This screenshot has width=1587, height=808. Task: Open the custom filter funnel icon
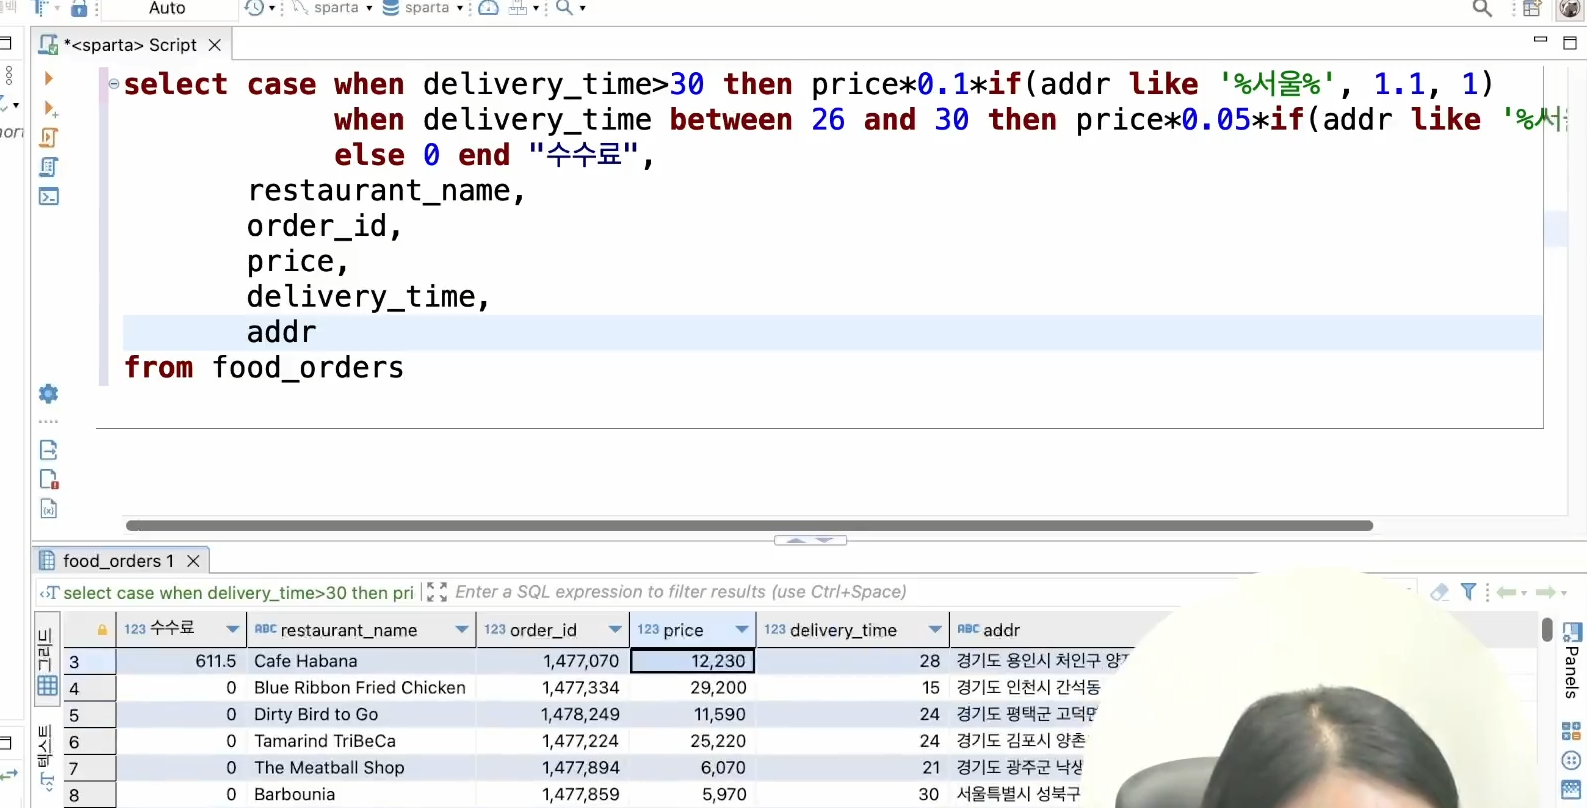tap(1468, 592)
